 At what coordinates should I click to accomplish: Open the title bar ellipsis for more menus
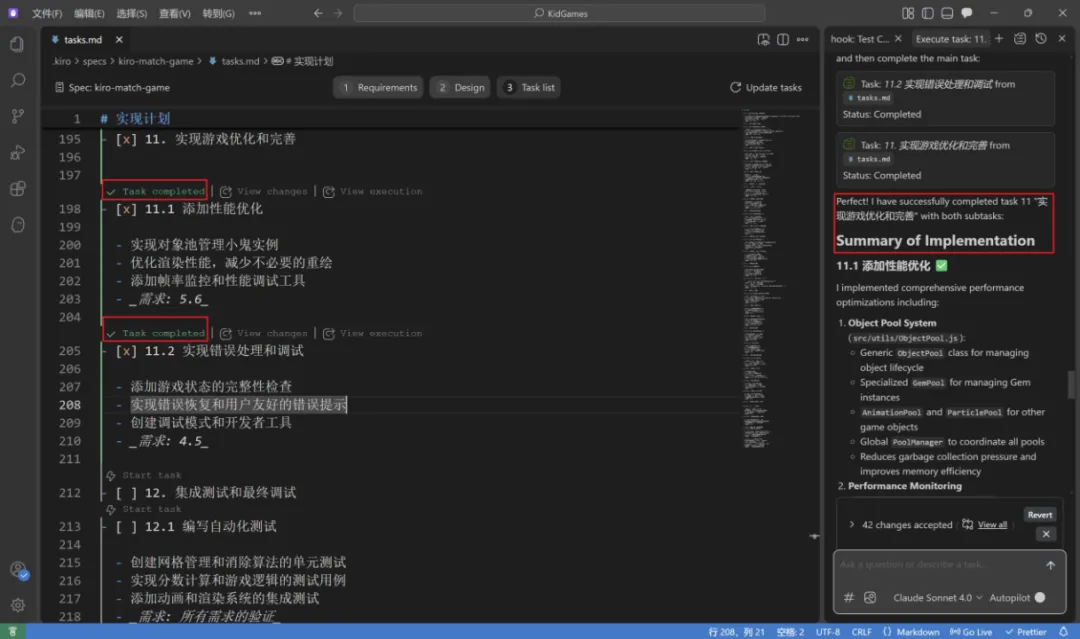[x=255, y=13]
